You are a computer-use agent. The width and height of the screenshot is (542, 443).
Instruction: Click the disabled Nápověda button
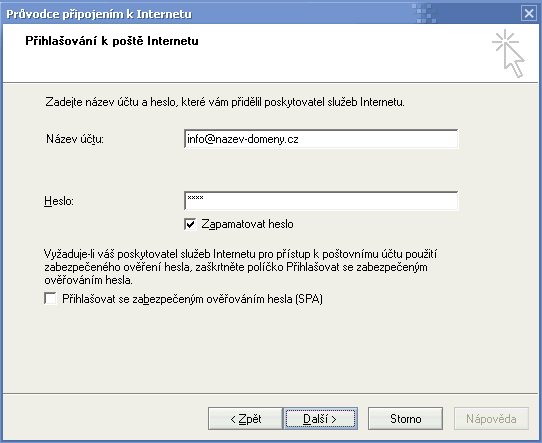[x=491, y=419]
